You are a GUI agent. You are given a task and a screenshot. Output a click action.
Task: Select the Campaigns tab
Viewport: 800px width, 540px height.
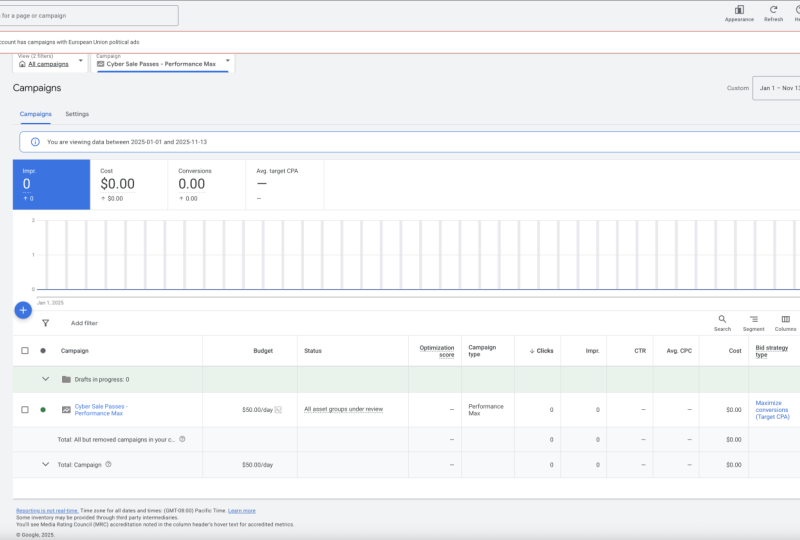35,114
